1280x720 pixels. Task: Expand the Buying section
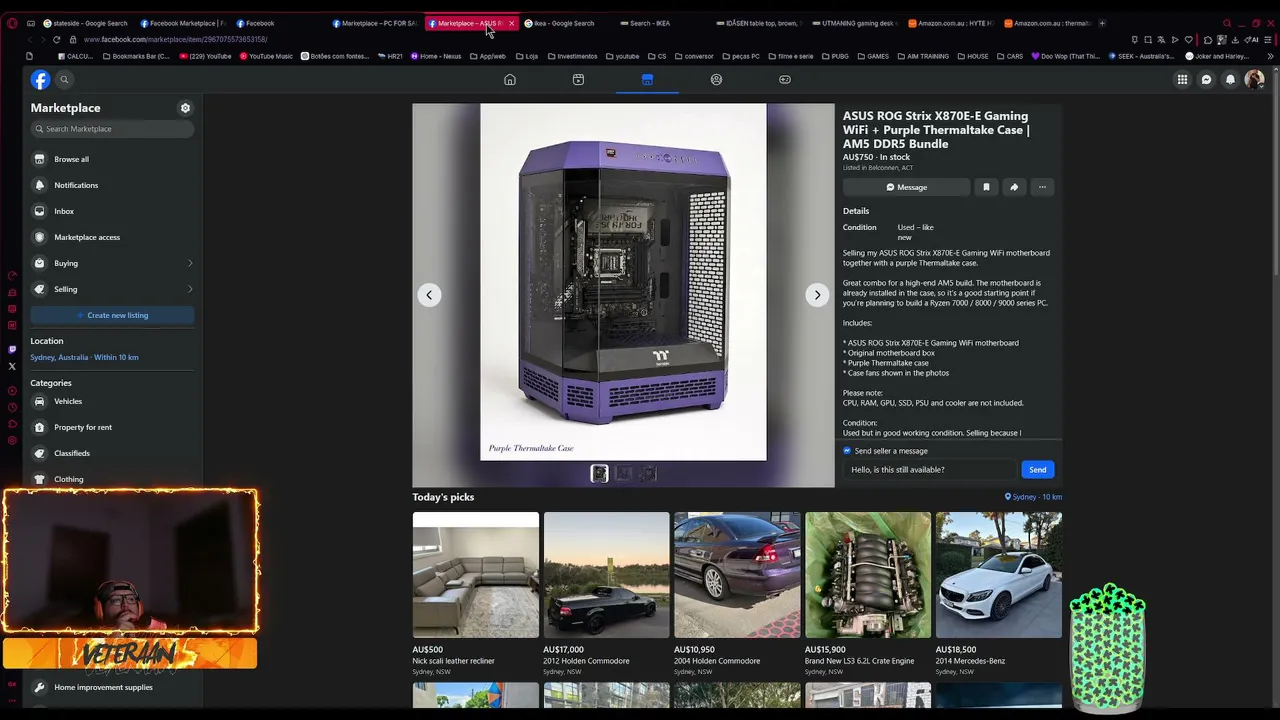(x=112, y=263)
